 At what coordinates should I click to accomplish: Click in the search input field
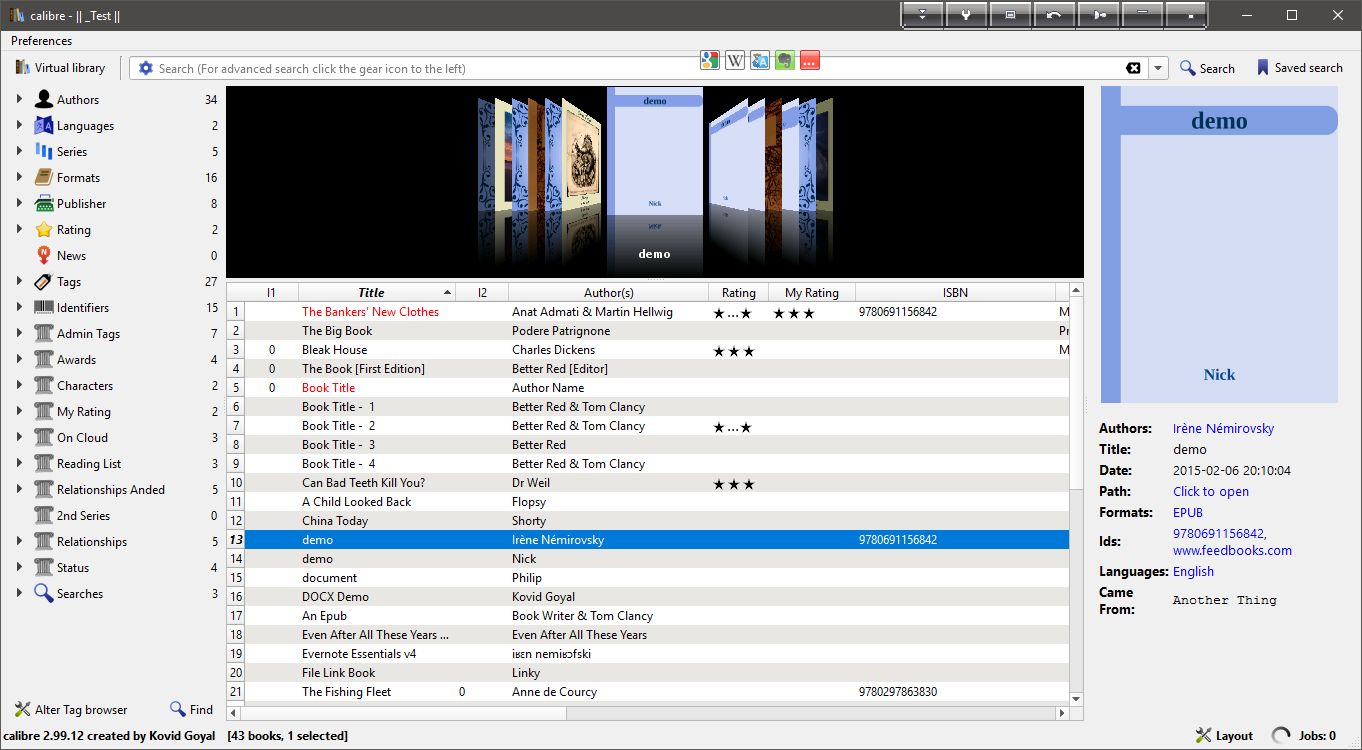click(638, 68)
